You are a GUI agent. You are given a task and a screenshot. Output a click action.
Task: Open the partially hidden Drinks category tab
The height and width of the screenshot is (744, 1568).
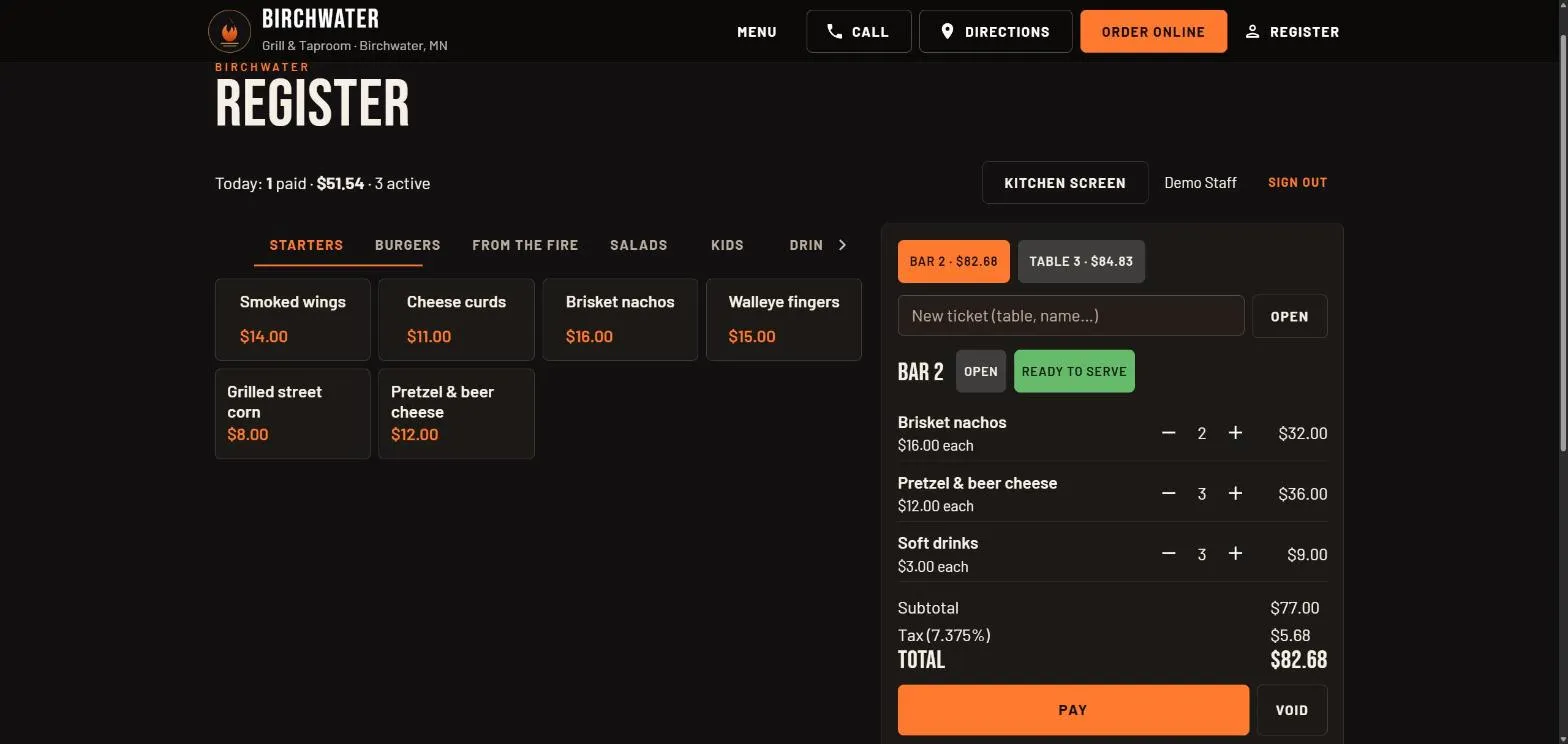pyautogui.click(x=806, y=245)
